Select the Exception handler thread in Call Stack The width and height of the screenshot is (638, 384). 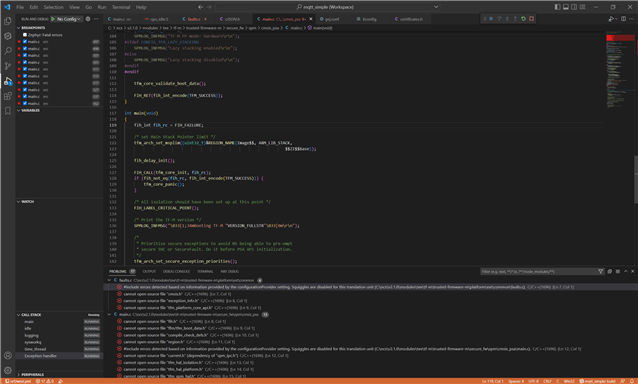(x=59, y=356)
